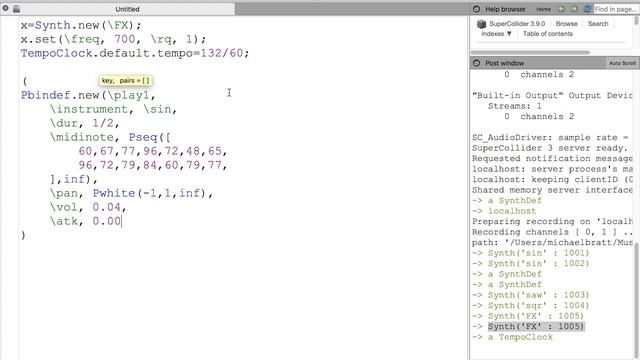Go to Help browser Home

(543, 9)
